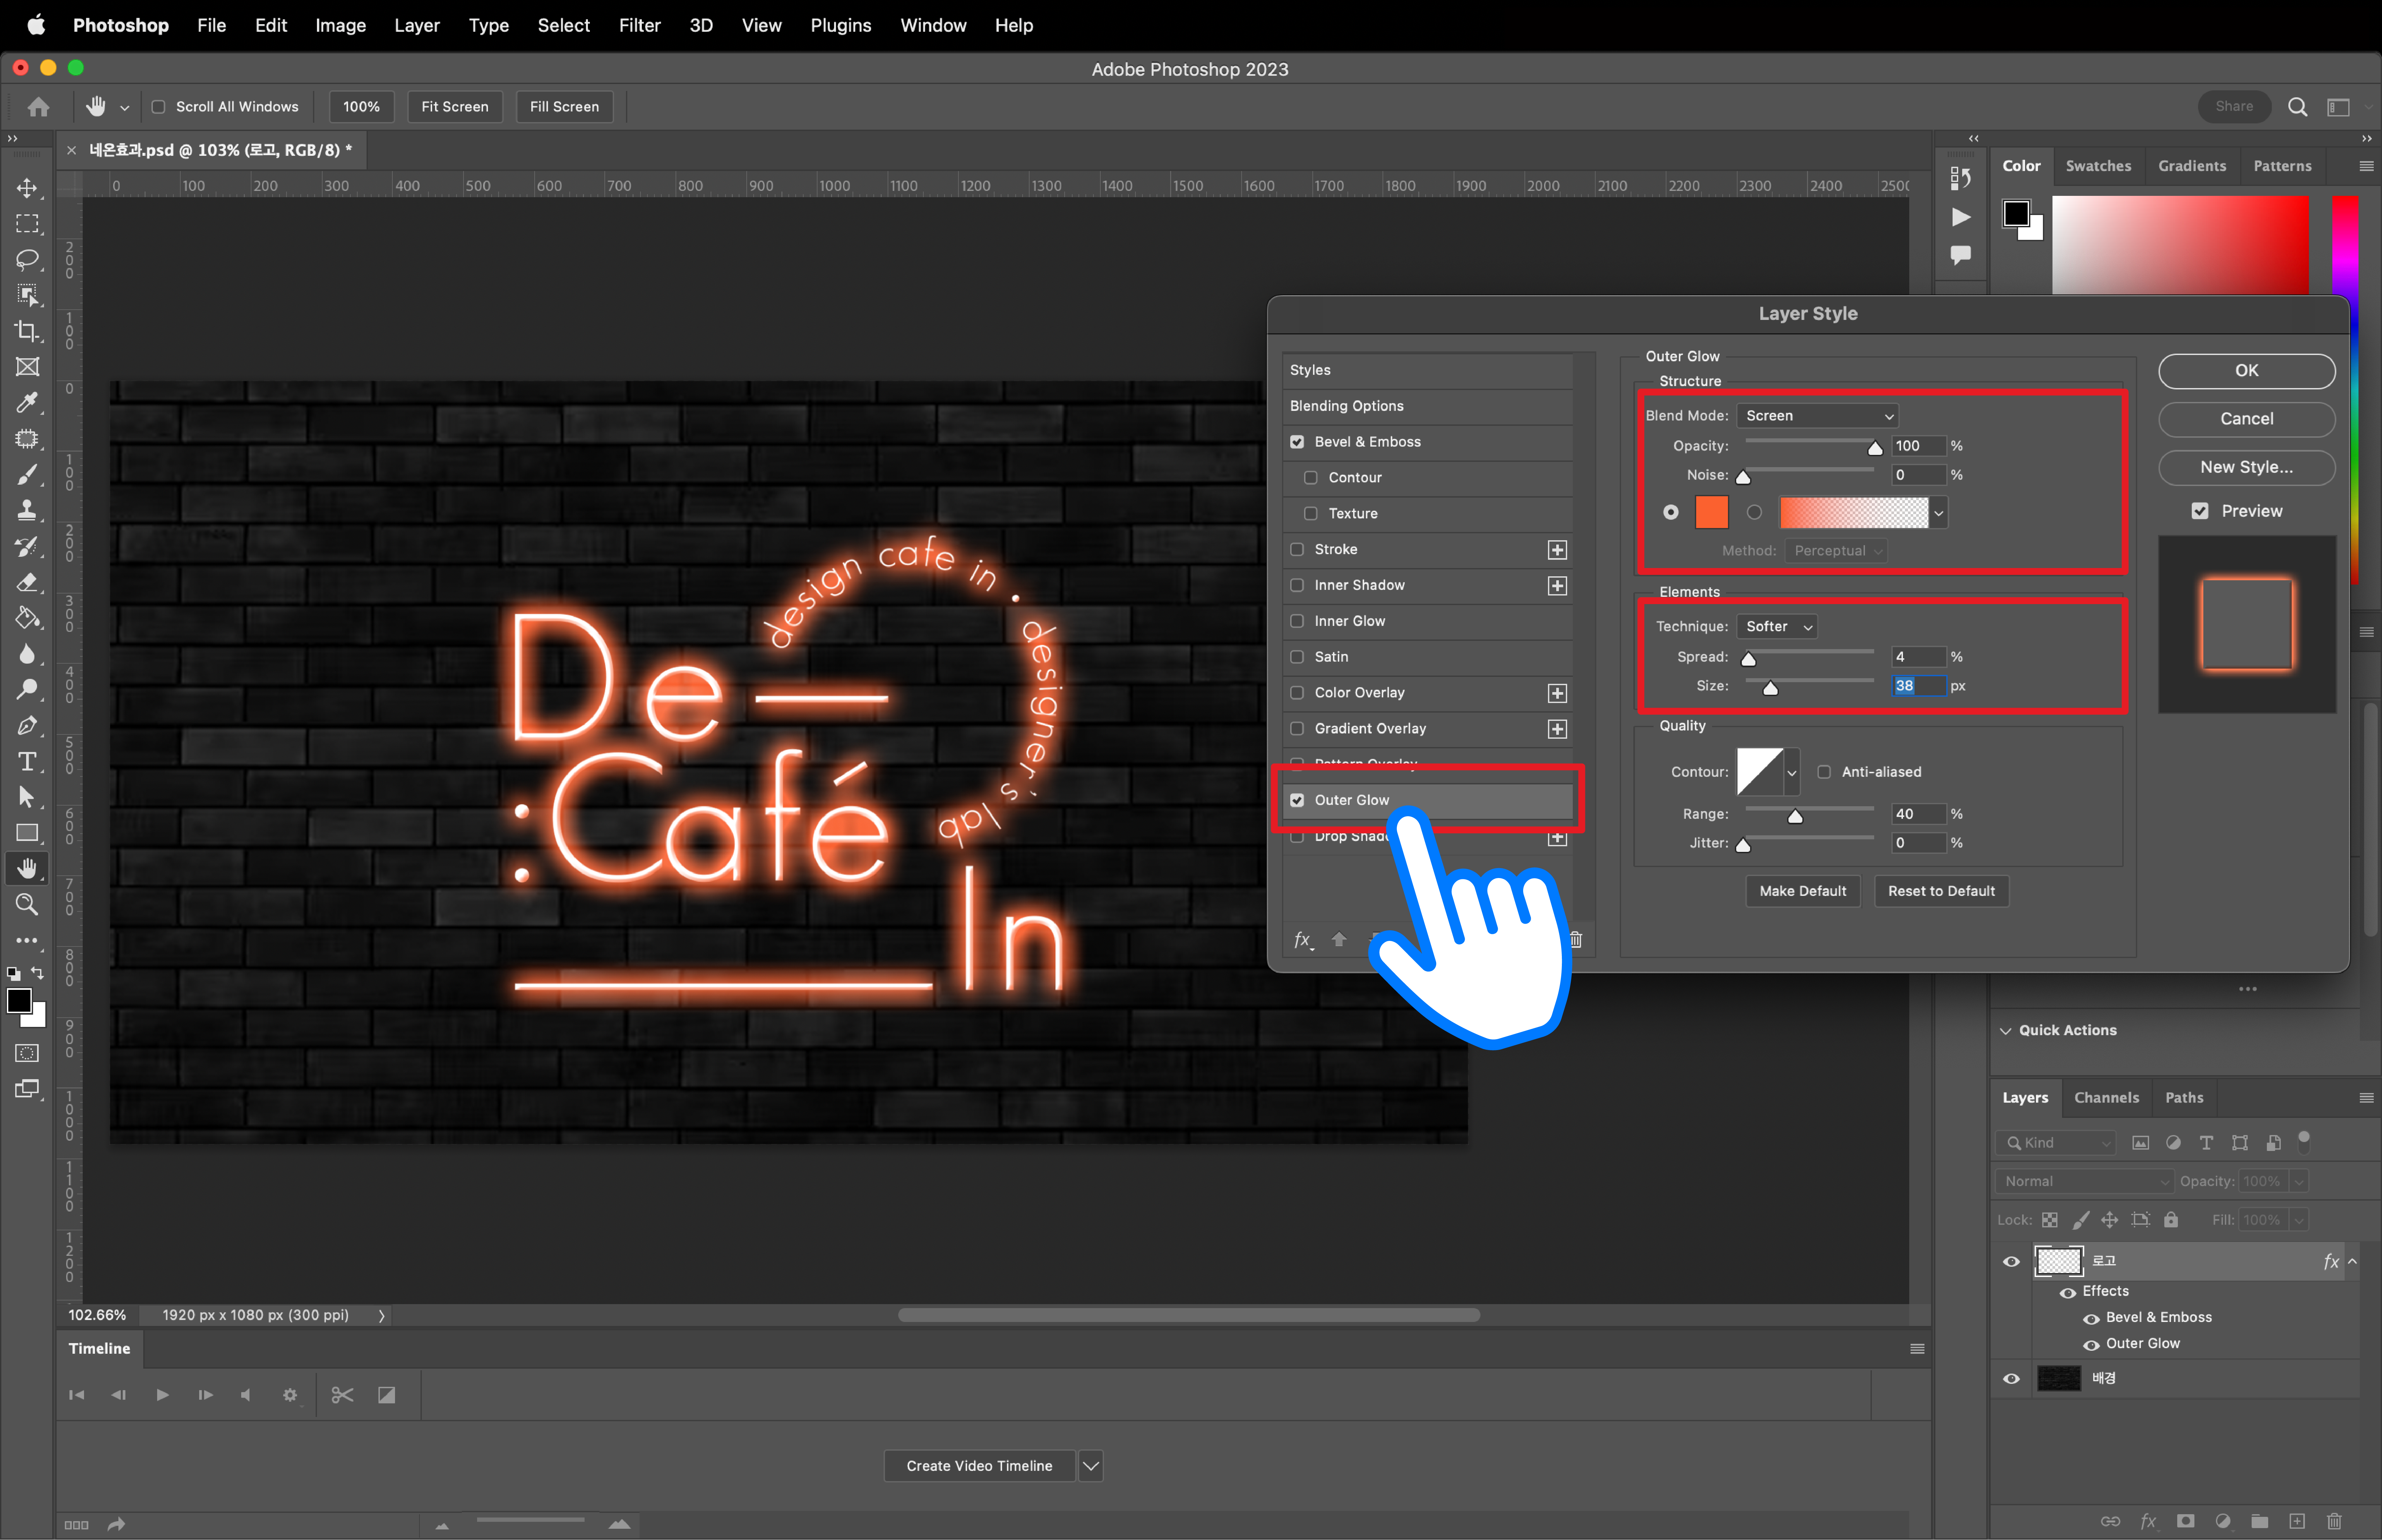
Task: Select the Horizontal Type tool
Action: pos(27,762)
